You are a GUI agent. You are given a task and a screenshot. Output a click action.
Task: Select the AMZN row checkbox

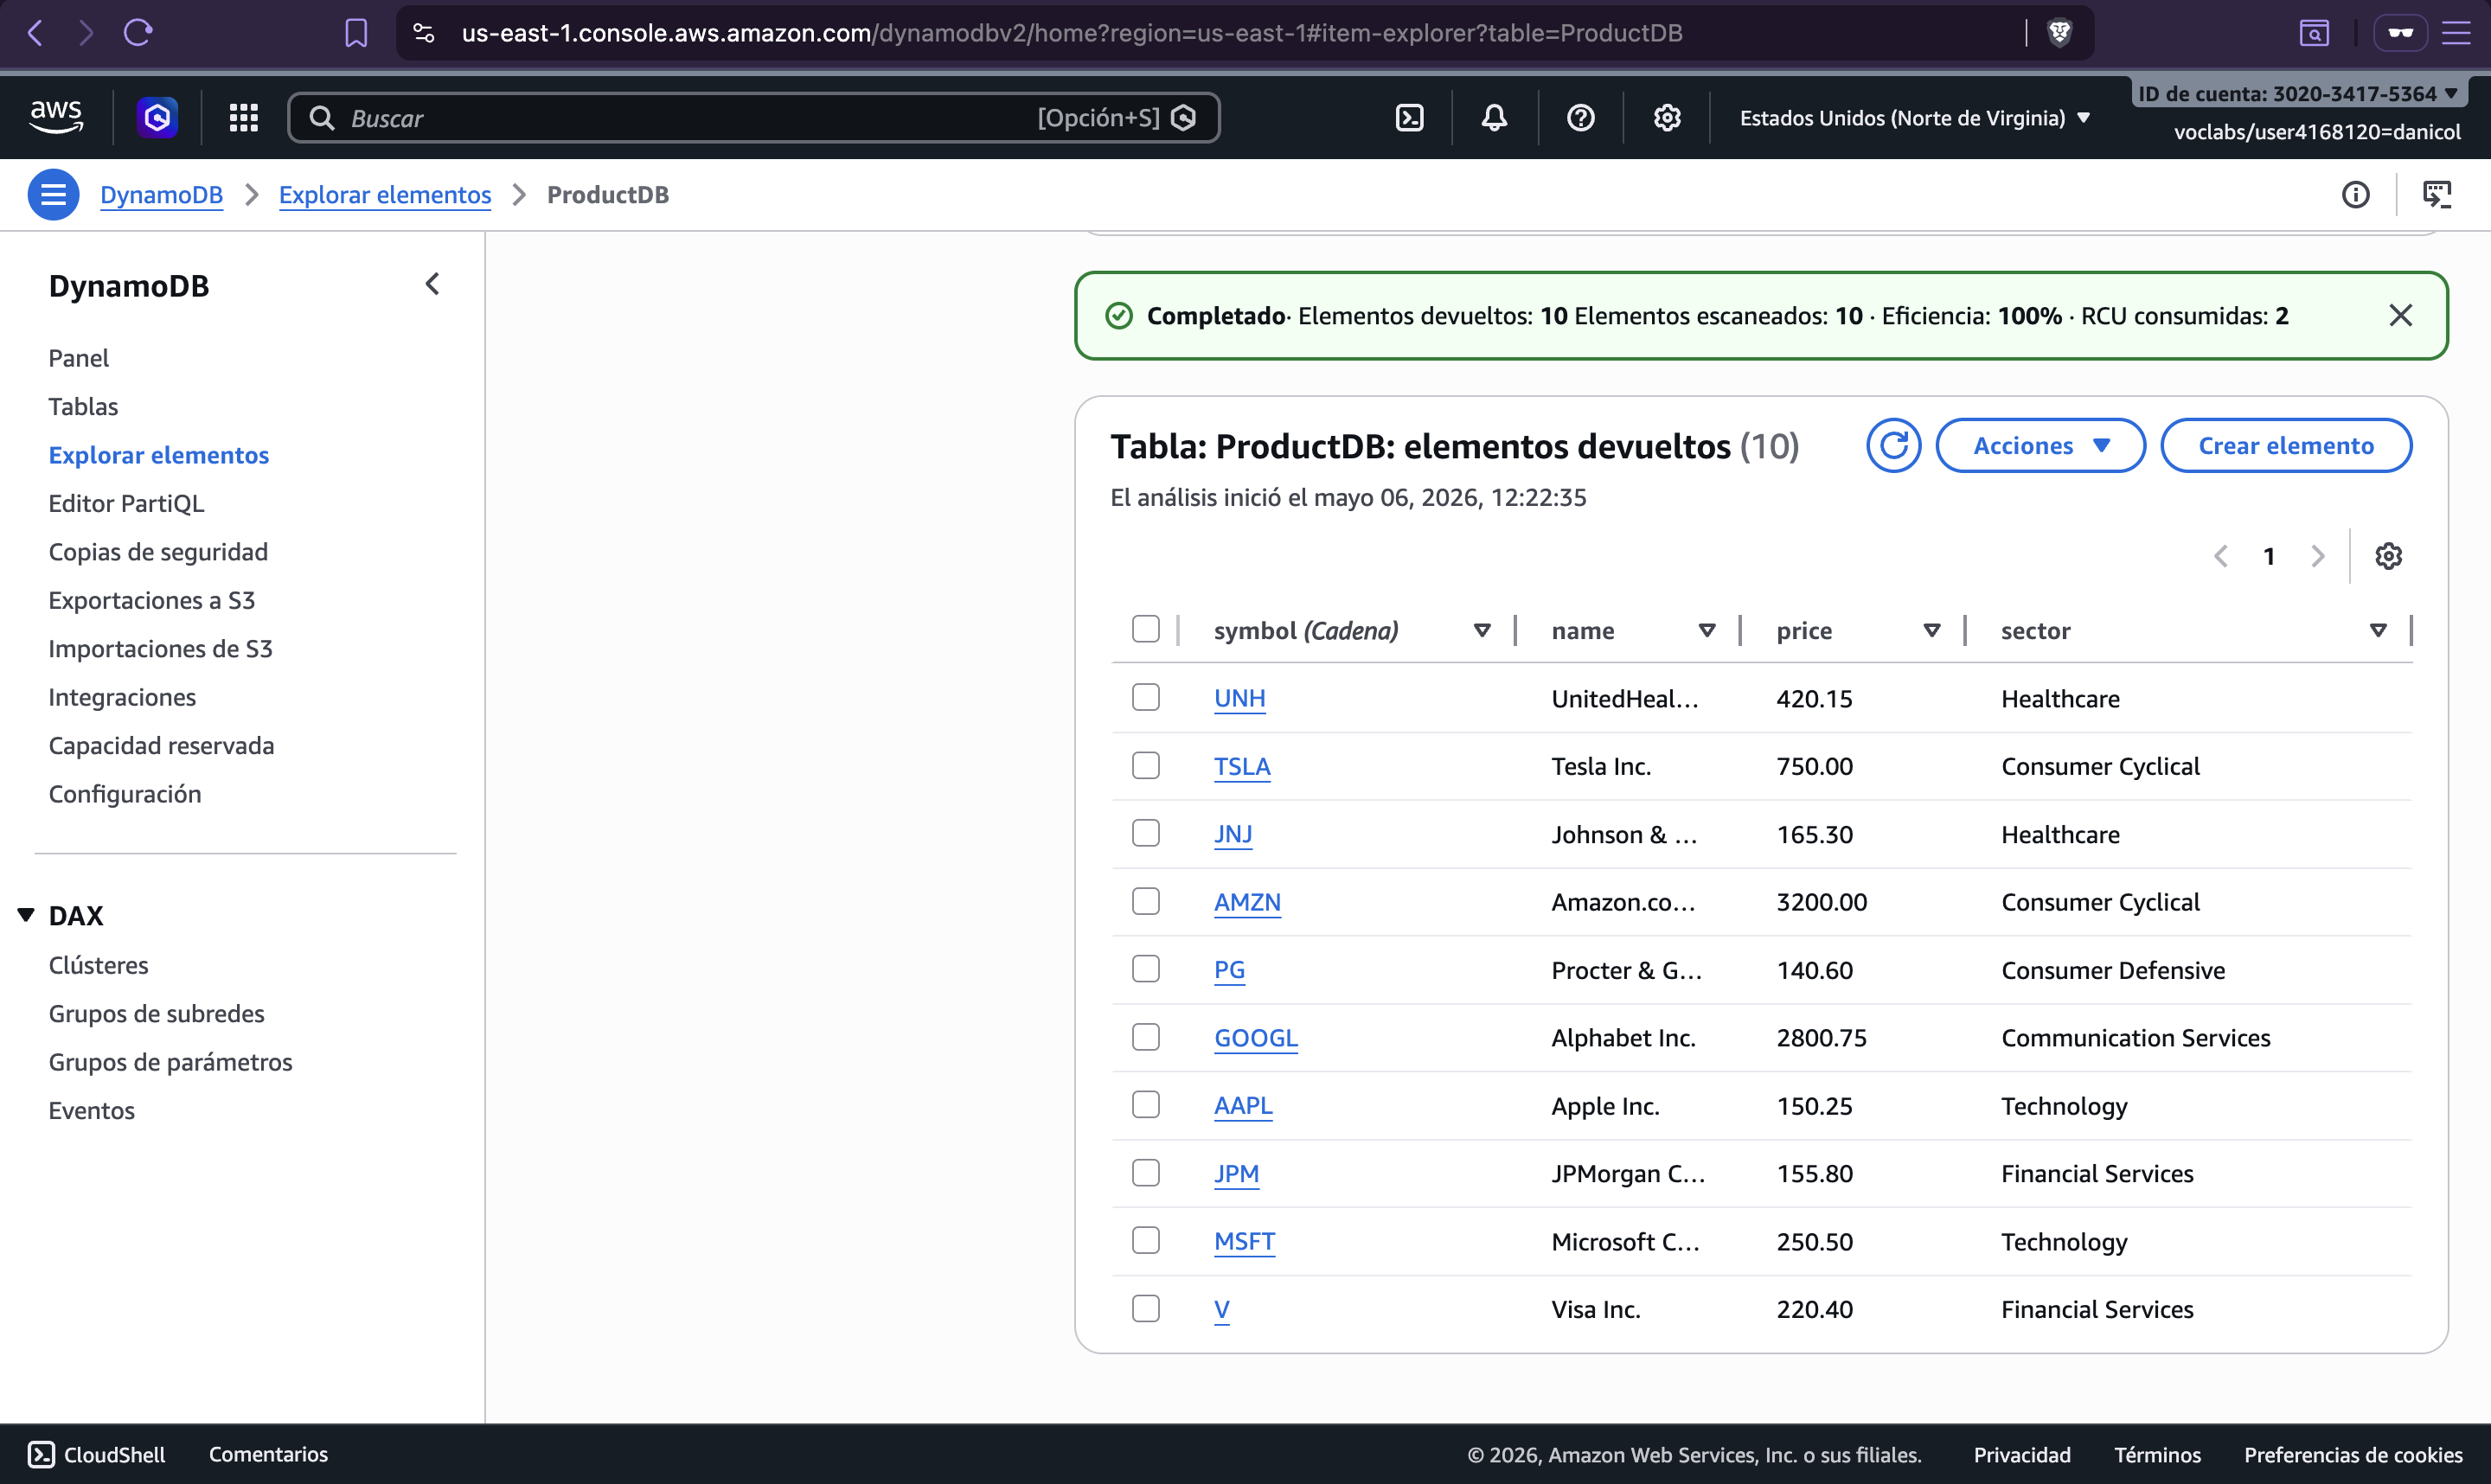[x=1145, y=901]
